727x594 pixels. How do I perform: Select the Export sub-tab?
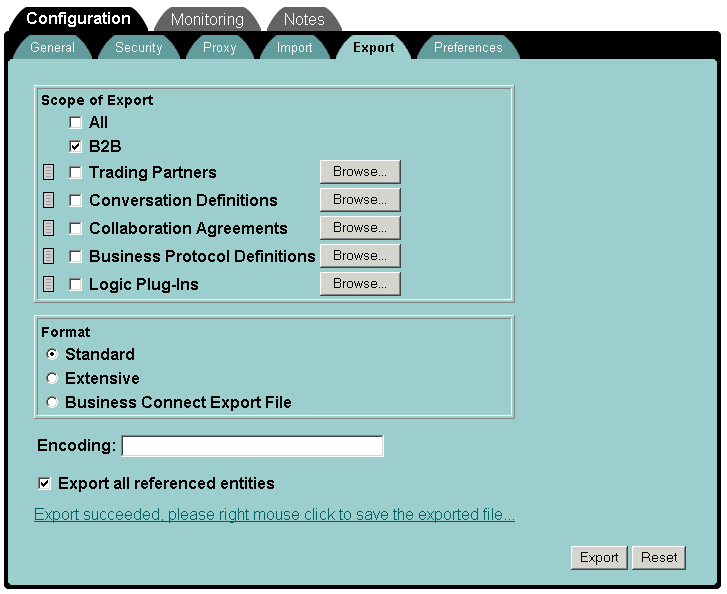click(x=373, y=47)
